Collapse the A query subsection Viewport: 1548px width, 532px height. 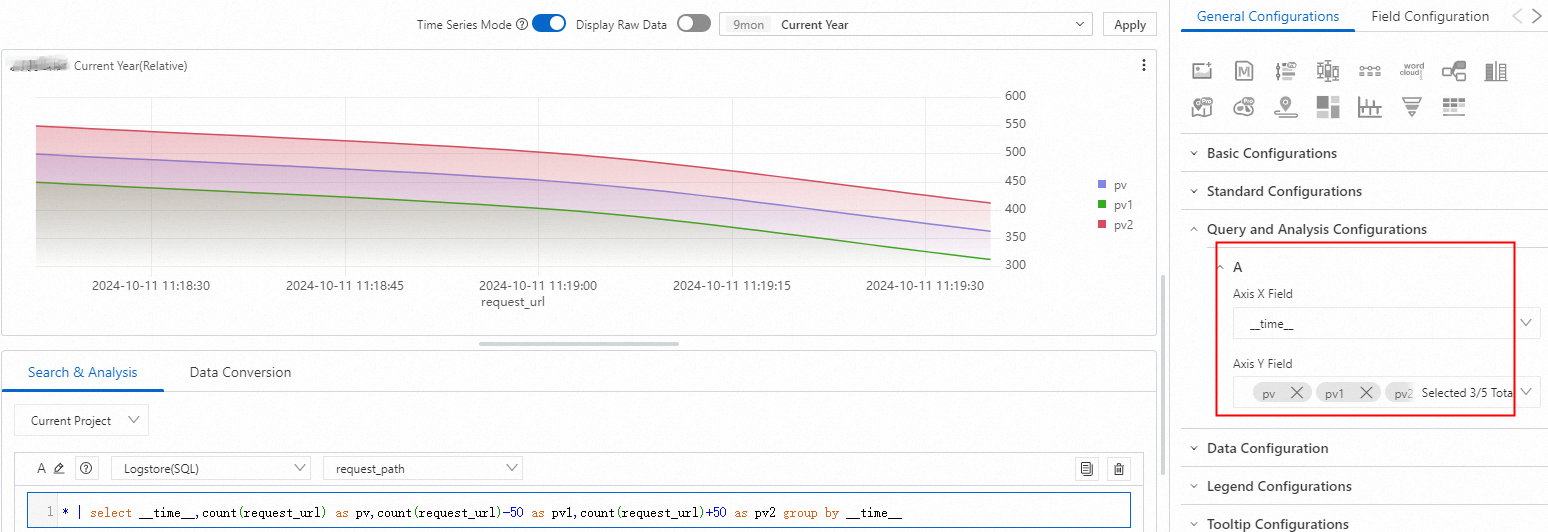click(1220, 267)
